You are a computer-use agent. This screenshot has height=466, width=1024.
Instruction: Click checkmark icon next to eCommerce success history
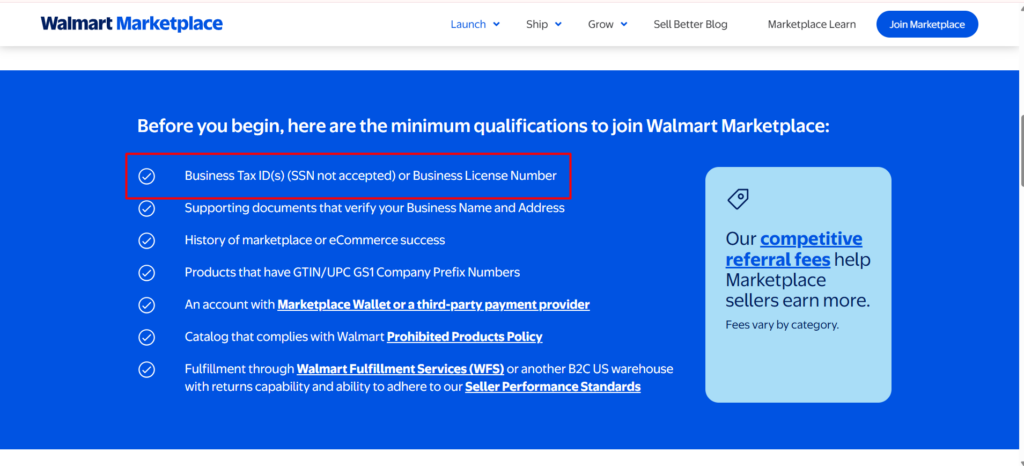point(147,240)
